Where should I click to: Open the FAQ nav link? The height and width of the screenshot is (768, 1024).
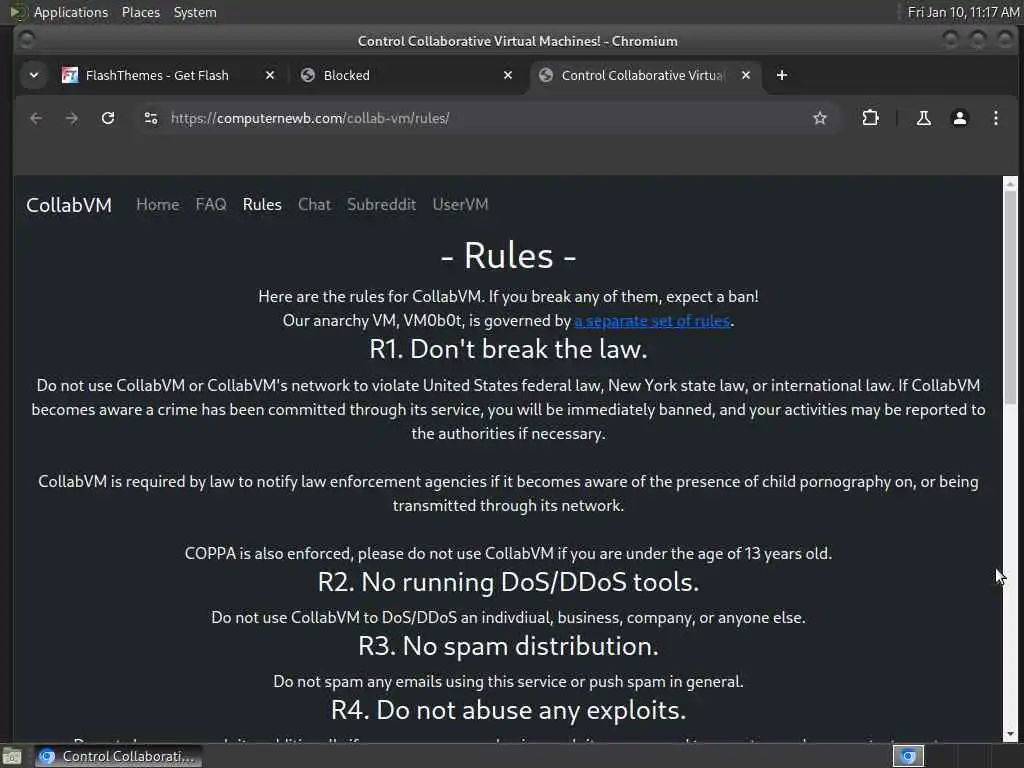[x=211, y=204]
